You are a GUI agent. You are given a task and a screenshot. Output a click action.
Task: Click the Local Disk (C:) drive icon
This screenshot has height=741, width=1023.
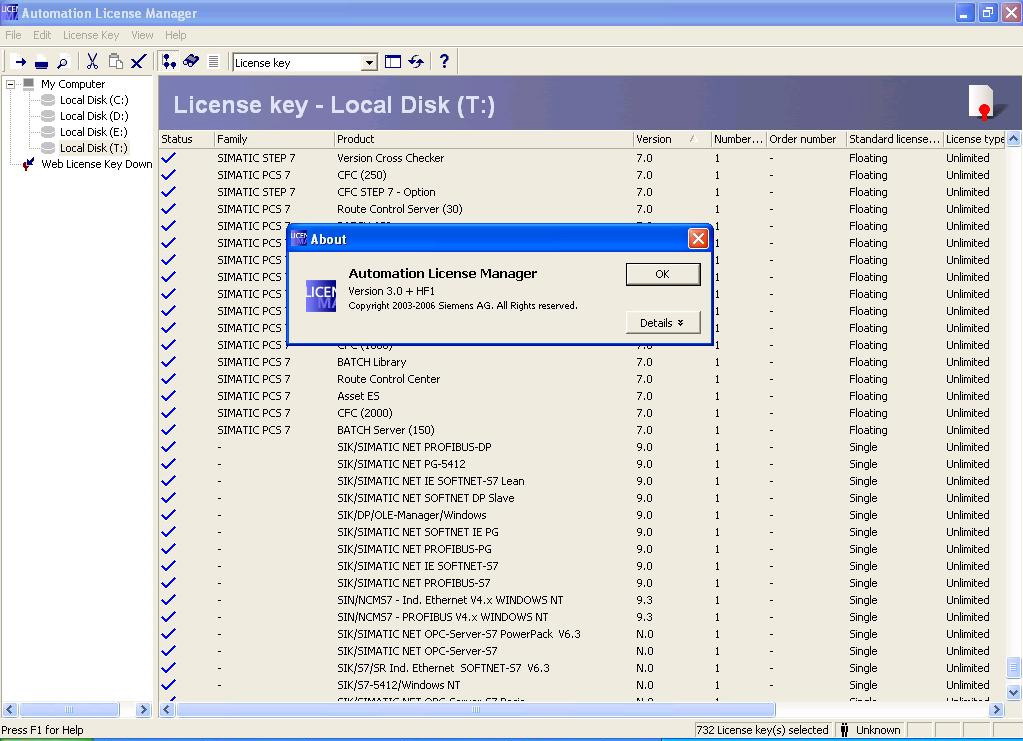coord(48,100)
